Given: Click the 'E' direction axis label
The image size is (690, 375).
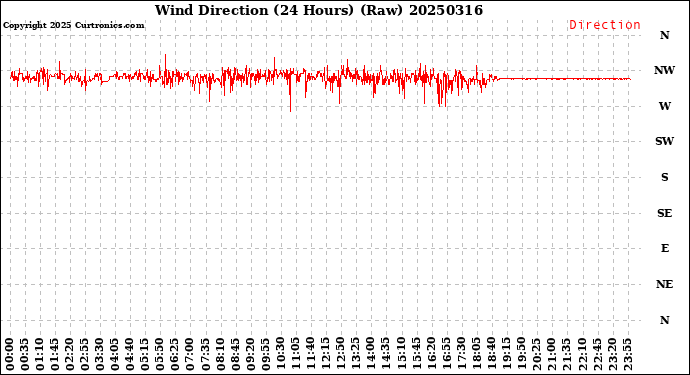Looking at the screenshot, I should click(x=664, y=248).
